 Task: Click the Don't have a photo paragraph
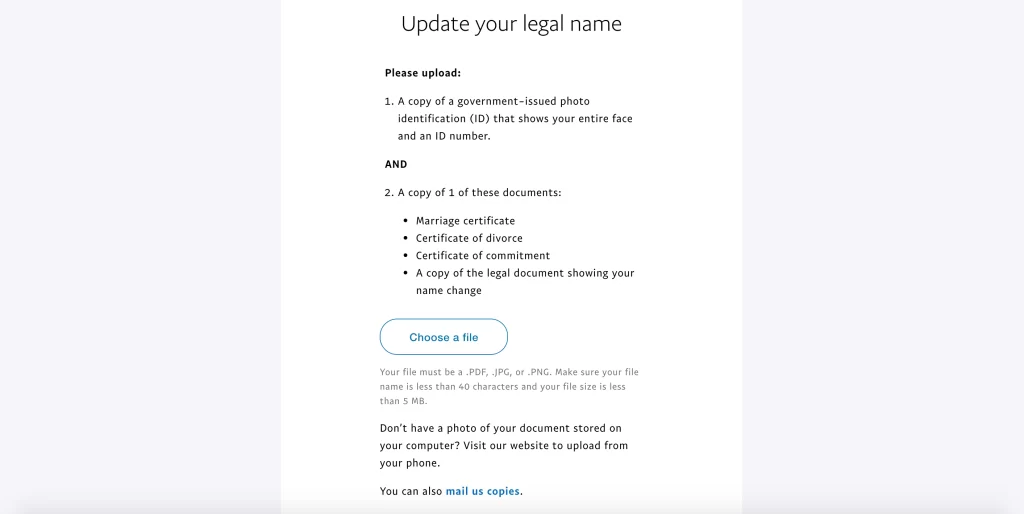pos(504,445)
